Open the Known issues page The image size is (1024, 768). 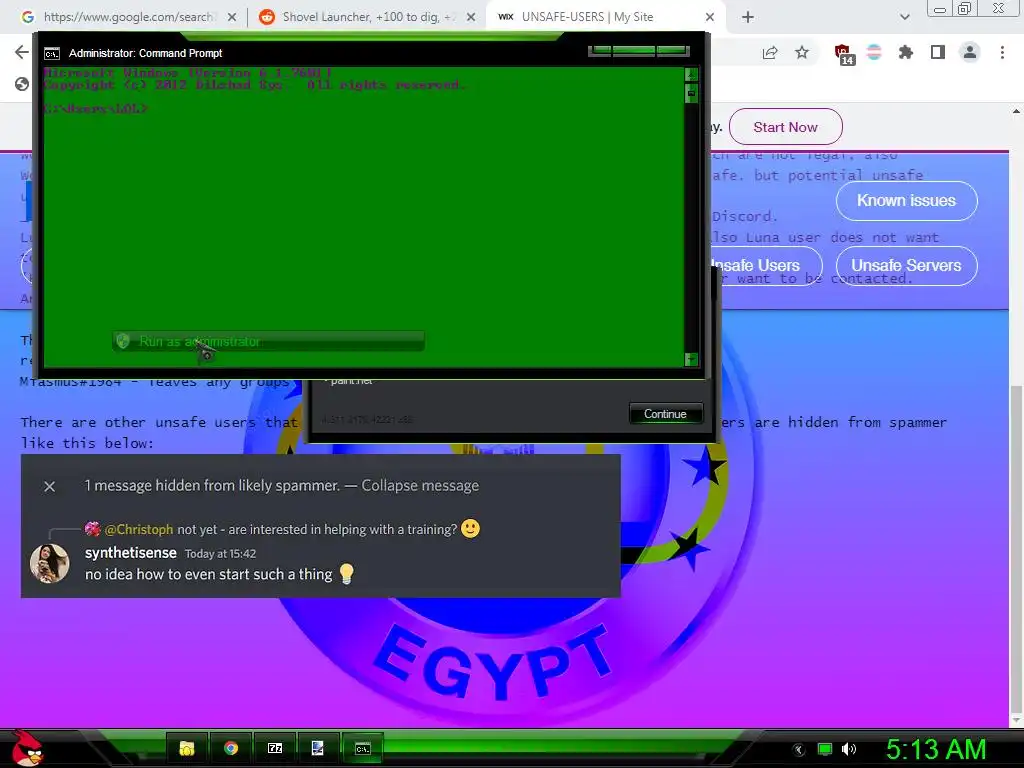[906, 200]
